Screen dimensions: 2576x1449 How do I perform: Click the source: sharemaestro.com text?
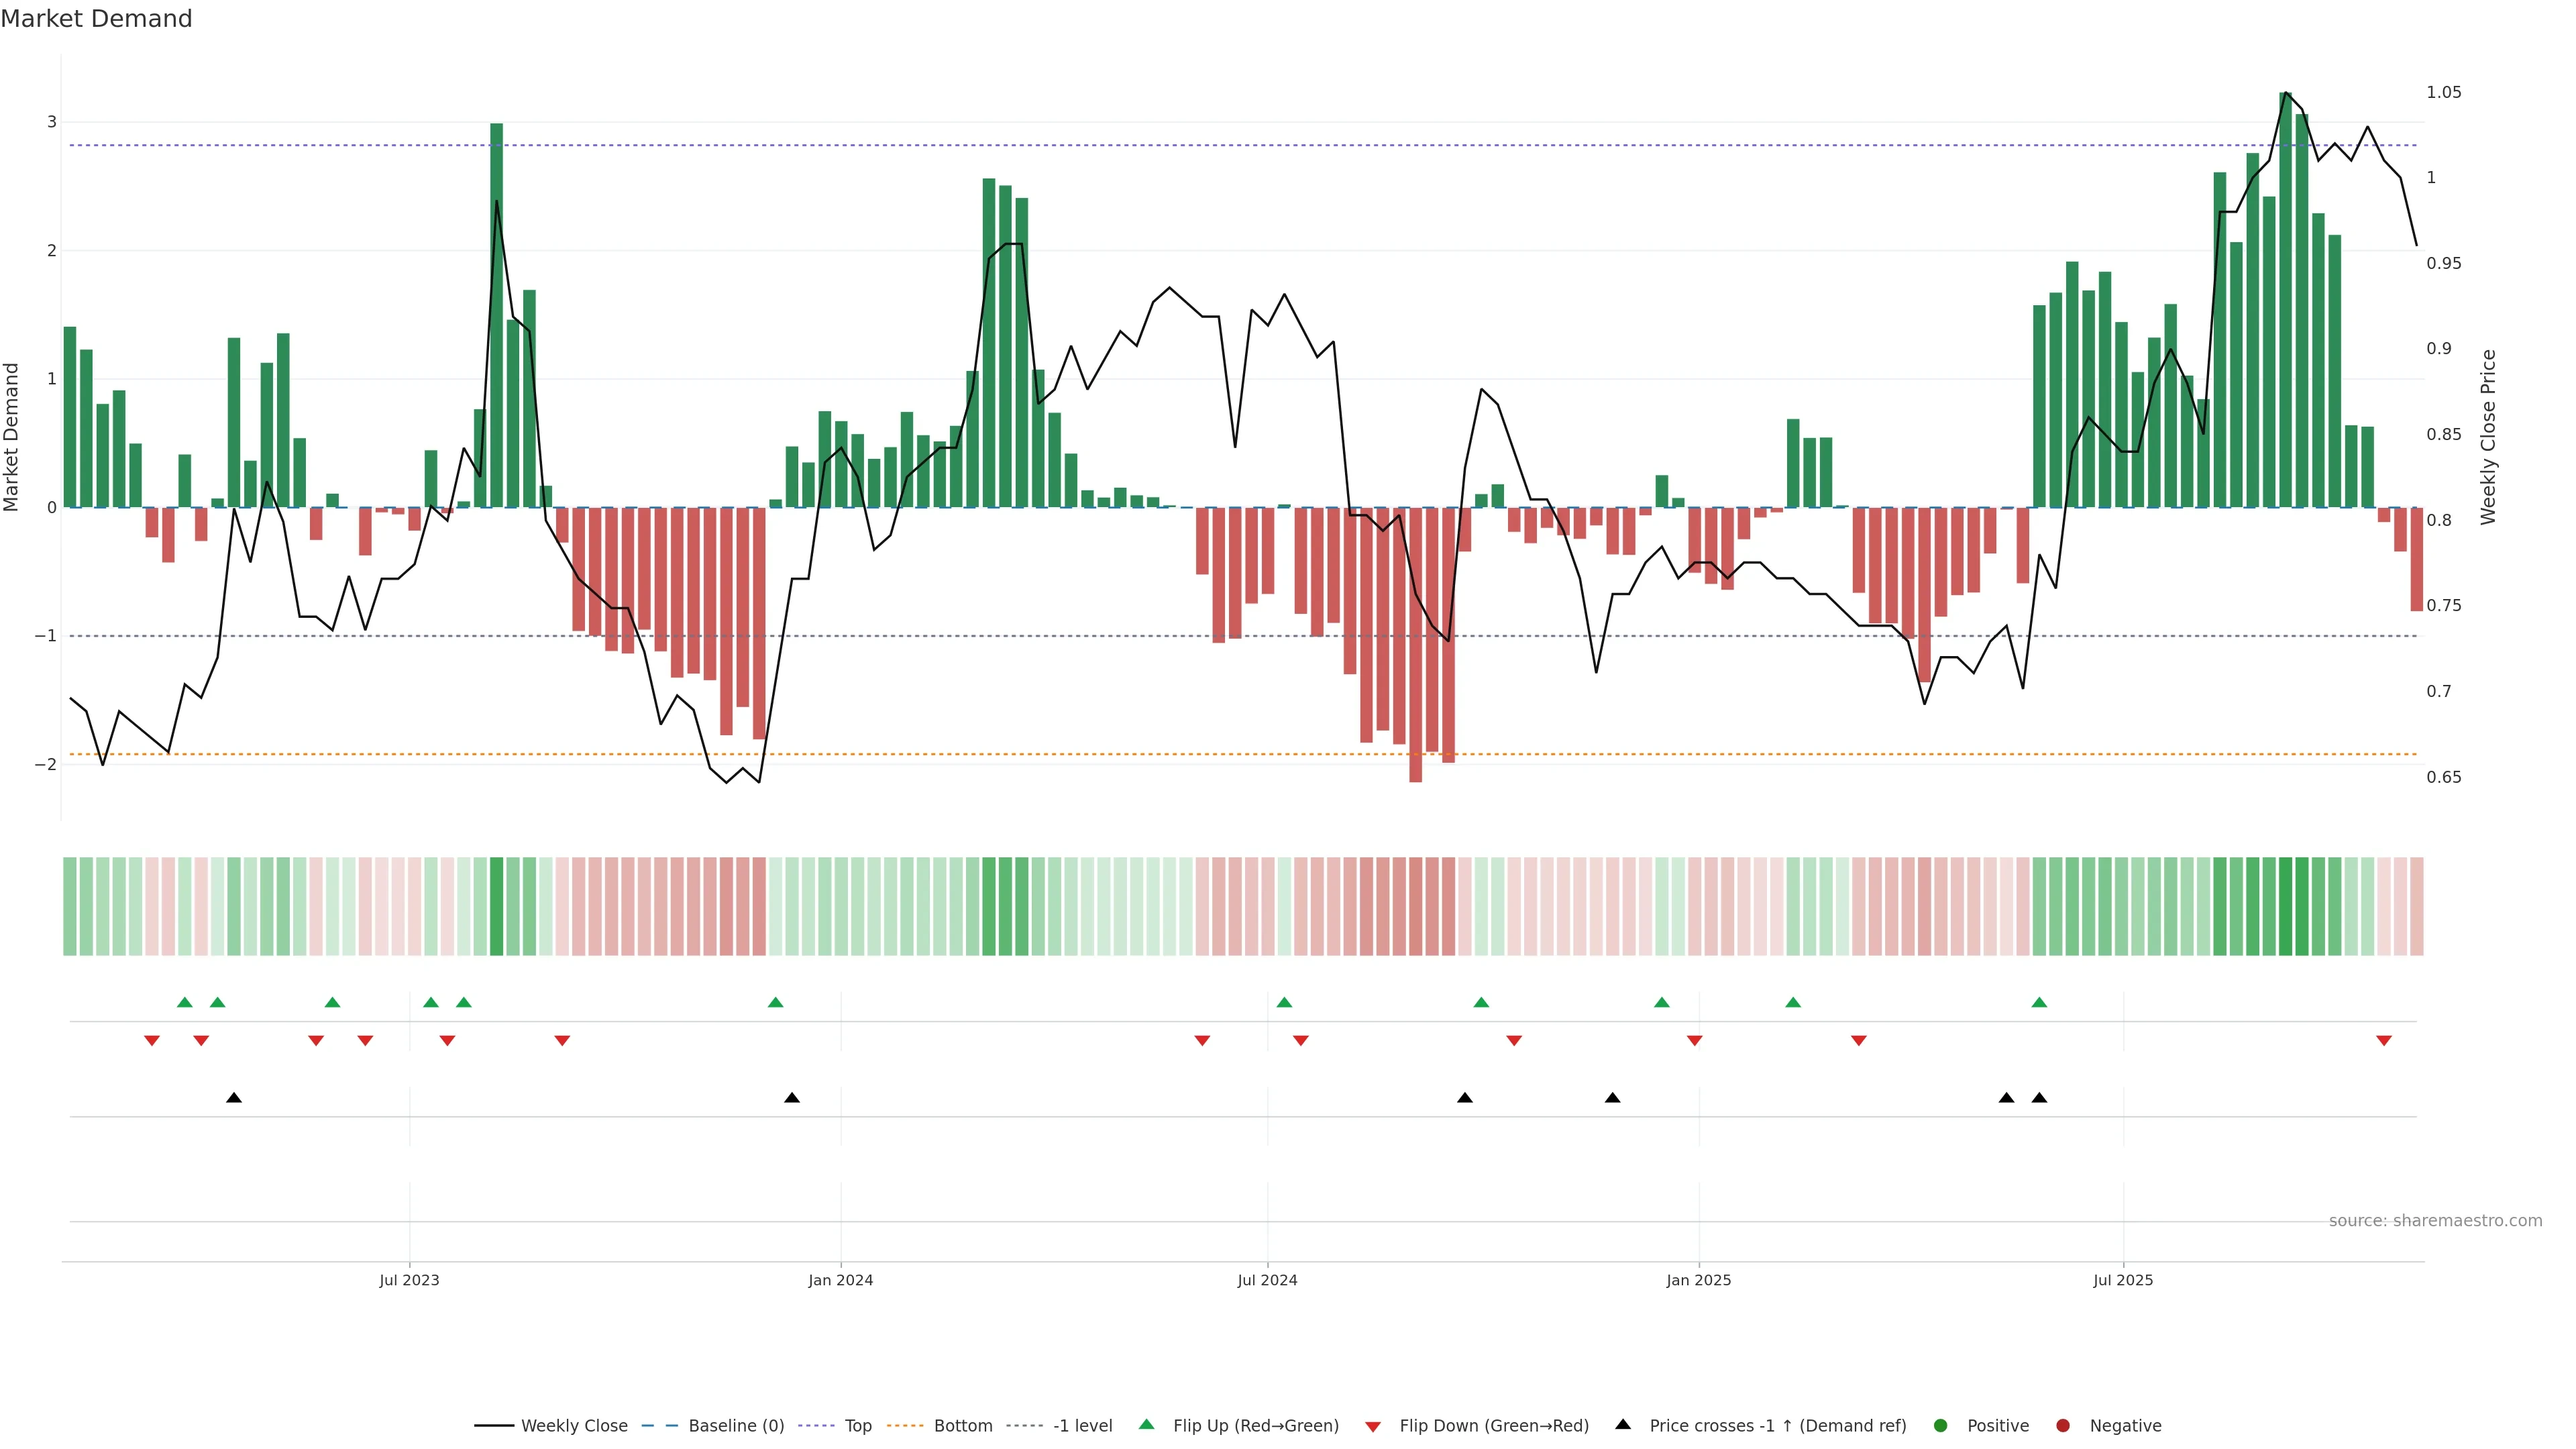click(x=2435, y=1220)
